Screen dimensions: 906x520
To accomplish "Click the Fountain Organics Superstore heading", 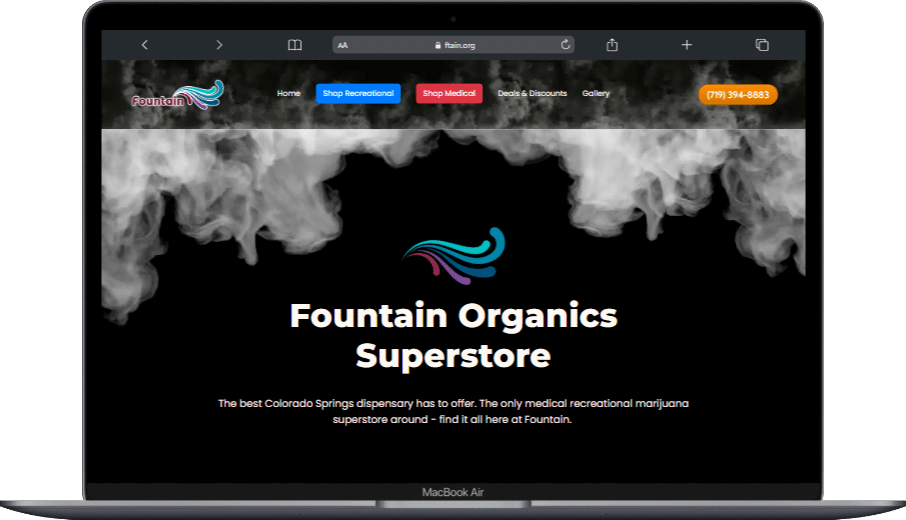I will (453, 335).
